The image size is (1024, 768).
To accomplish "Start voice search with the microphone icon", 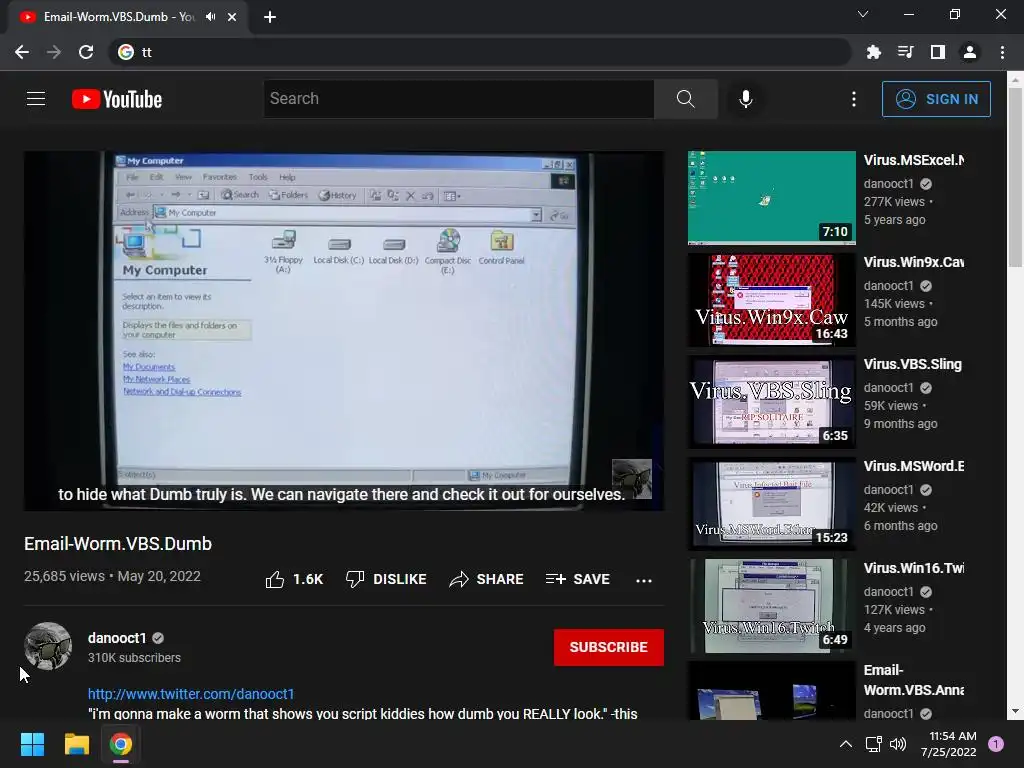I will pos(746,99).
